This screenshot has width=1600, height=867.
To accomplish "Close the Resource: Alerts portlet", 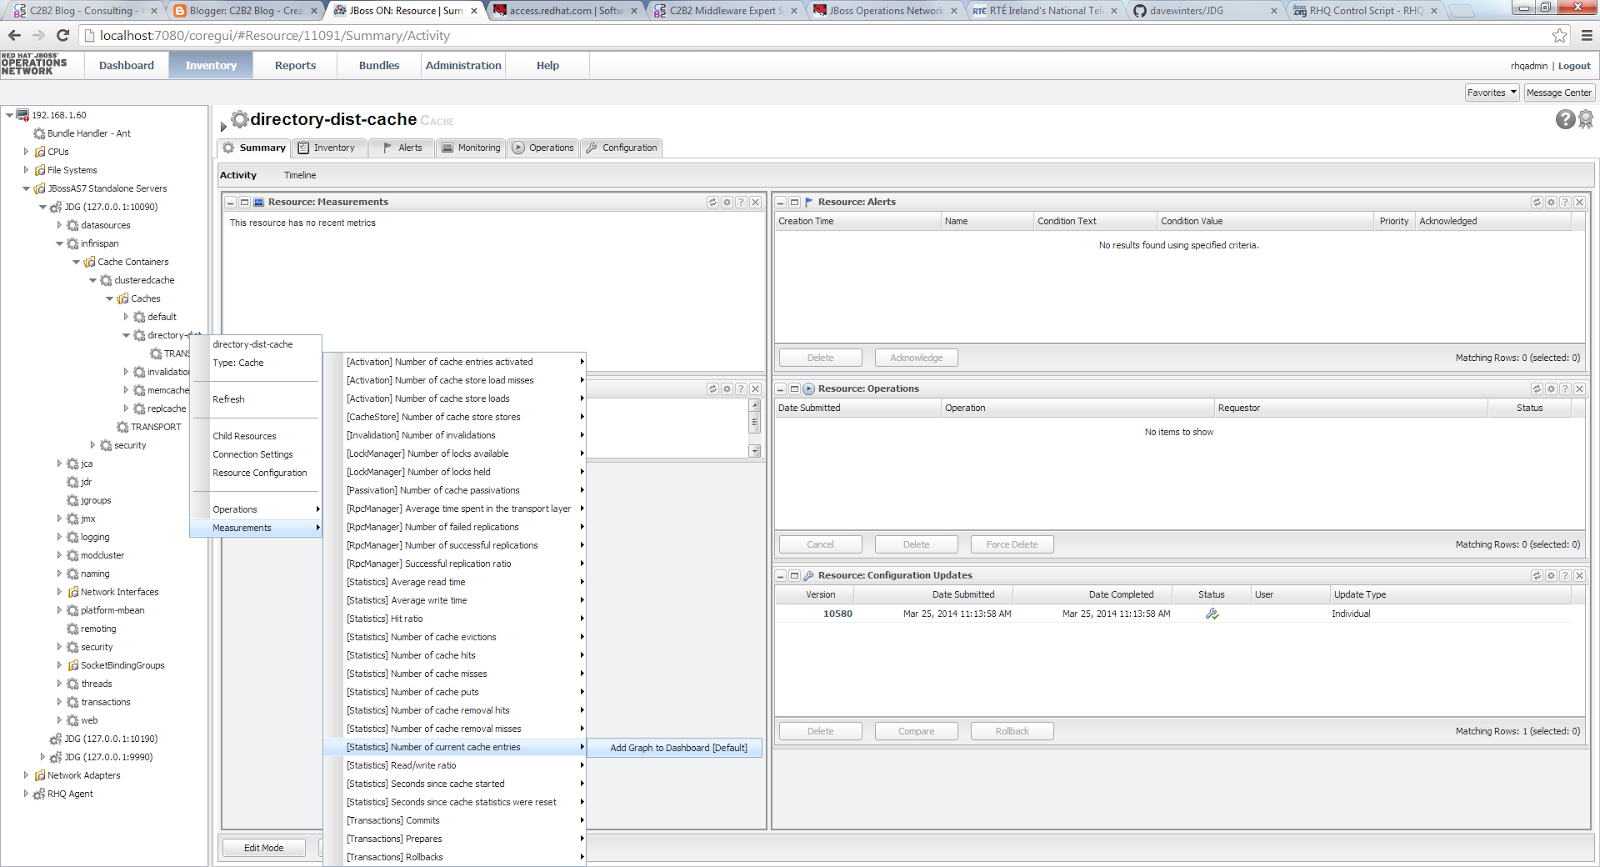I will pos(1579,202).
